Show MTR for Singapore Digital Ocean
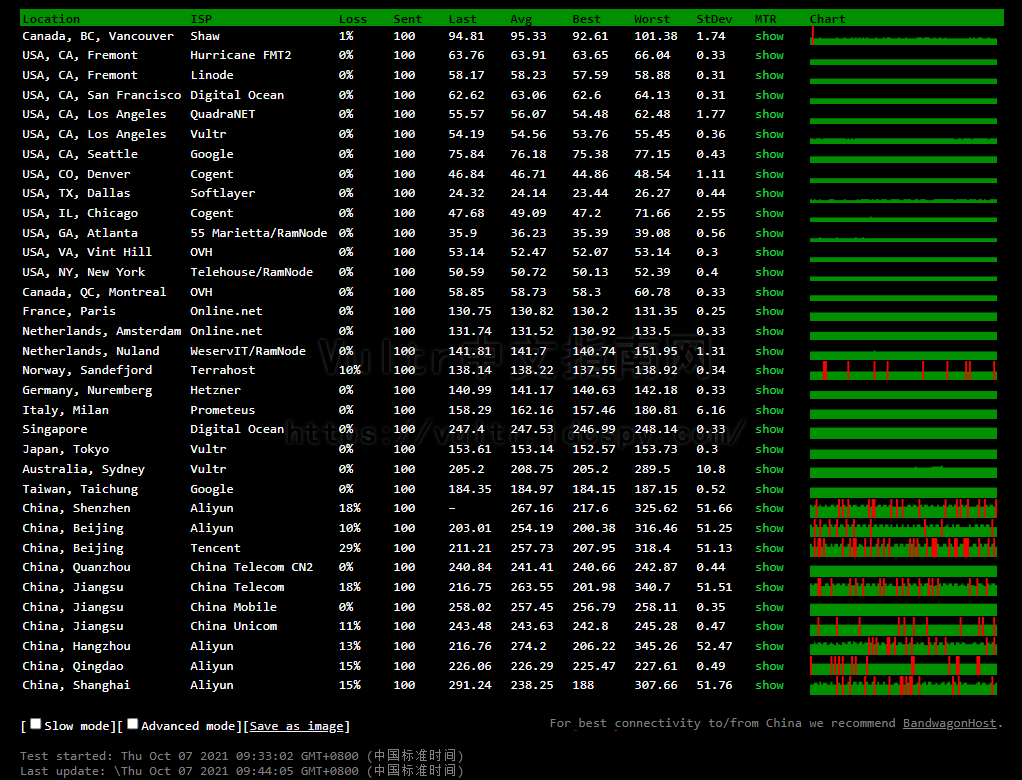Image resolution: width=1022 pixels, height=780 pixels. coord(769,429)
